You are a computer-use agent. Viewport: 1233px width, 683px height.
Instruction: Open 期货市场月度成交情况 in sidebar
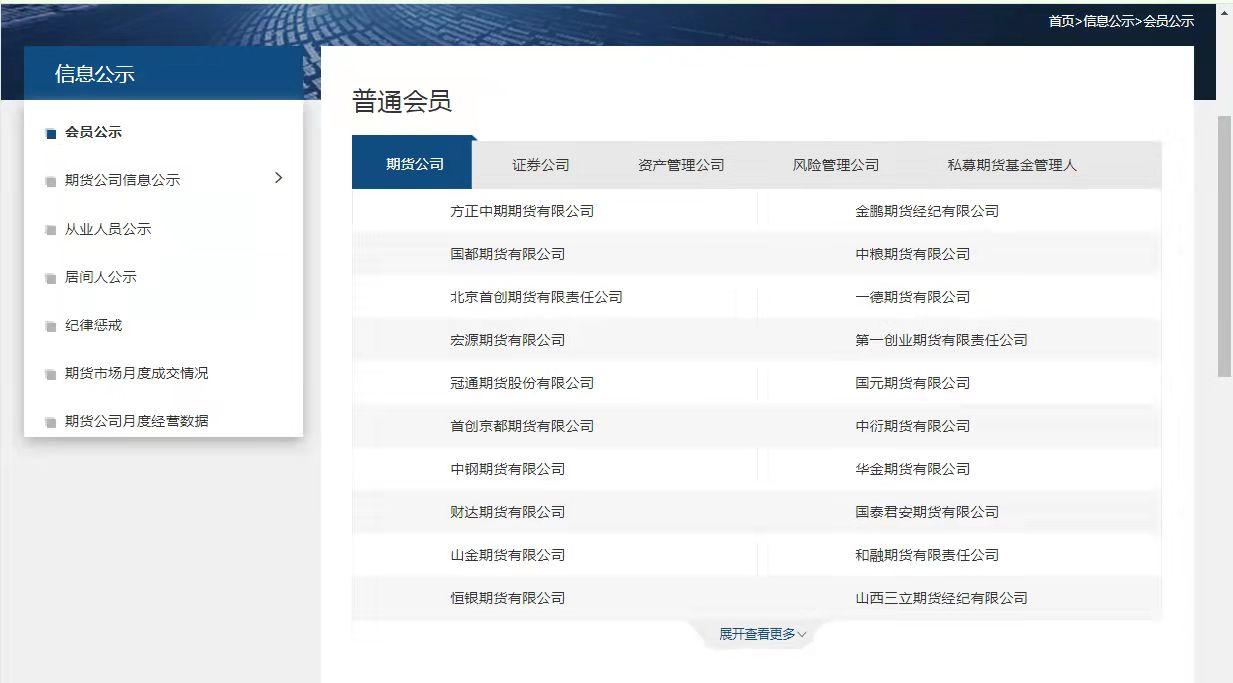pyautogui.click(x=136, y=373)
